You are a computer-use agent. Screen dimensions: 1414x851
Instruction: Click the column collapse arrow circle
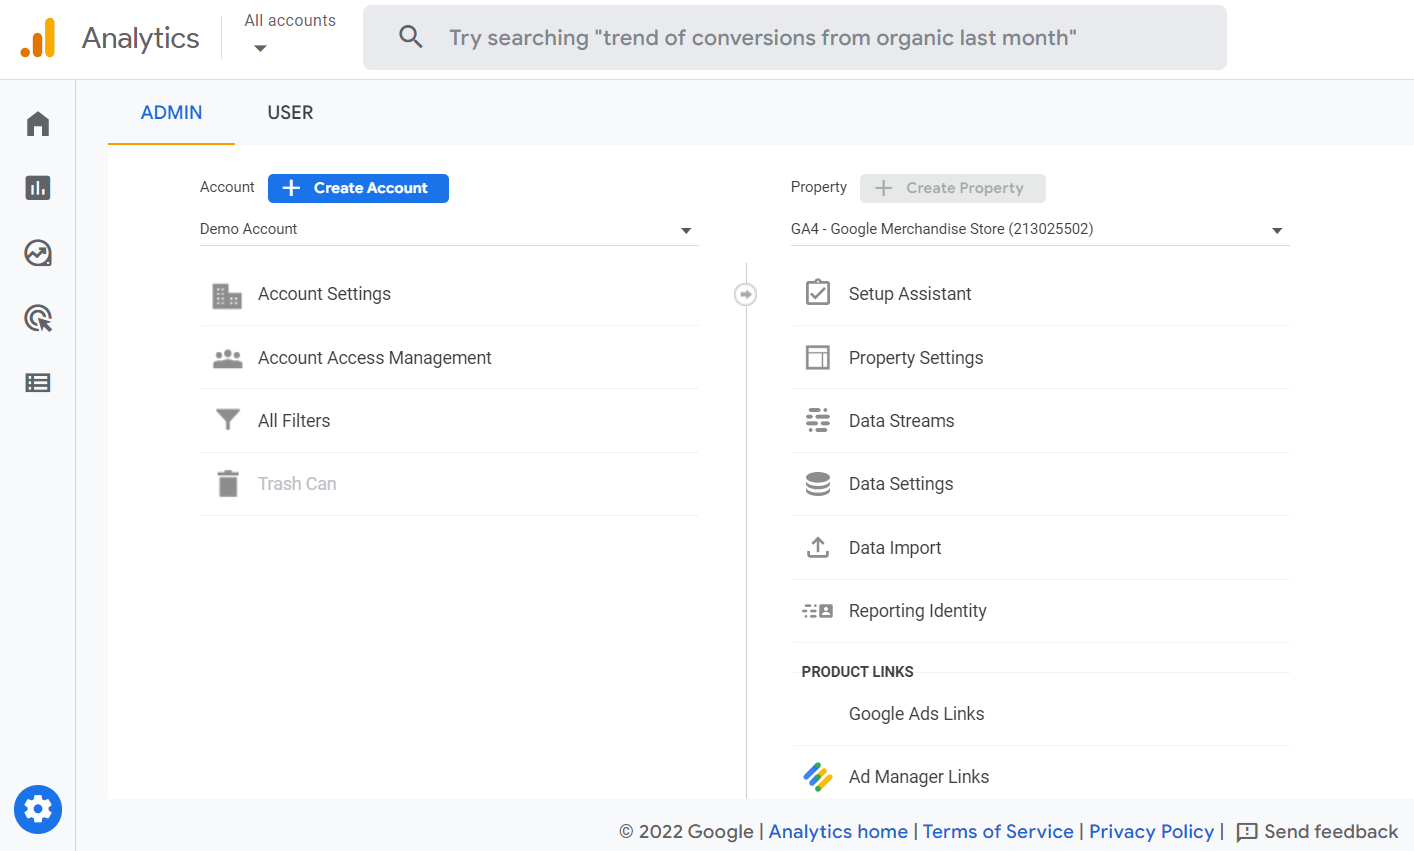point(745,294)
